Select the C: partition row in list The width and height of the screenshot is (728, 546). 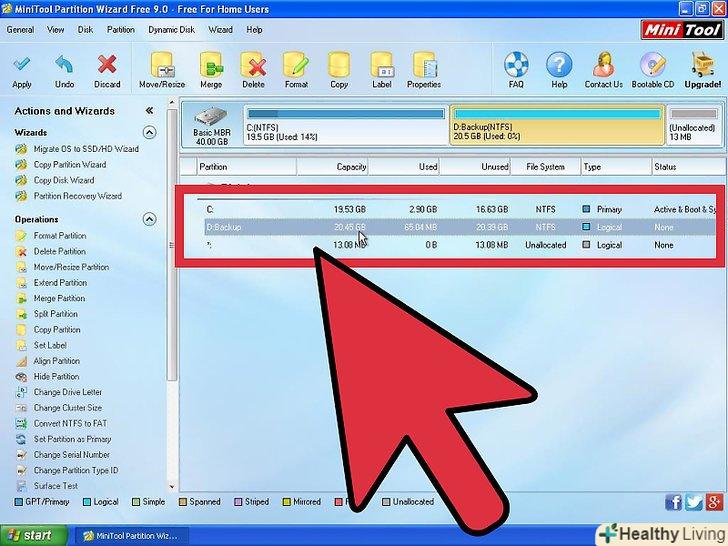pos(460,209)
